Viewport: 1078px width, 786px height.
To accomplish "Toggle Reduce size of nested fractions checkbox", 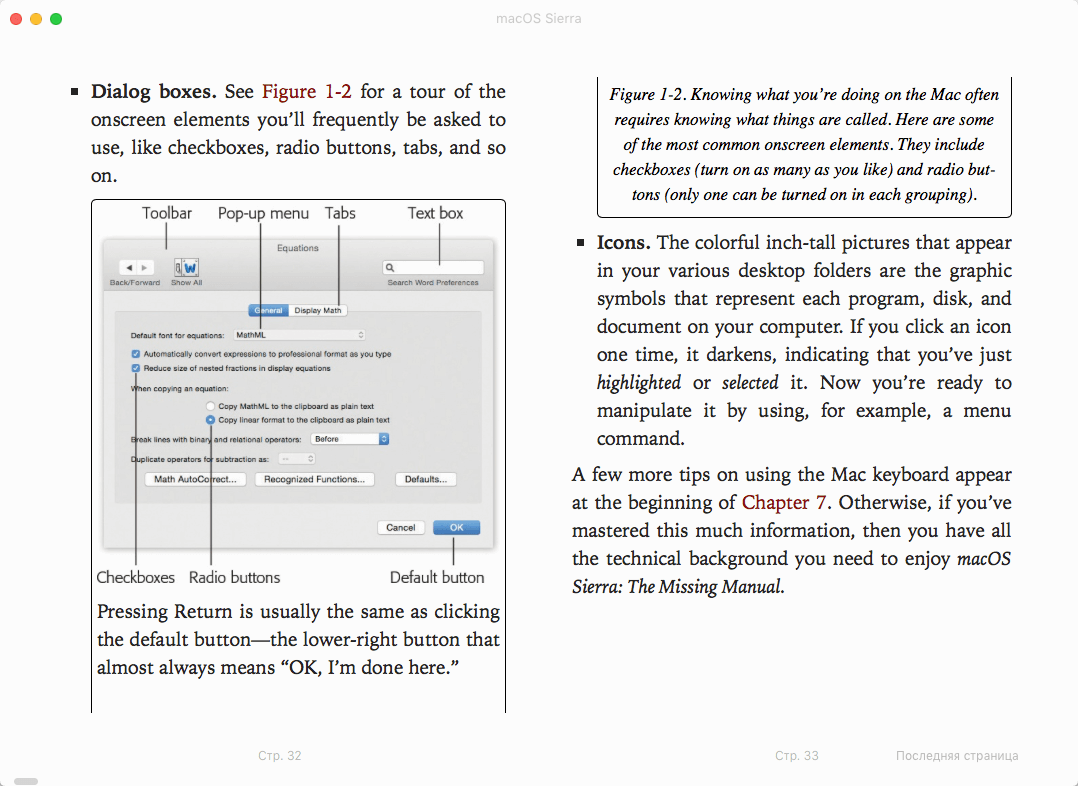I will click(135, 369).
